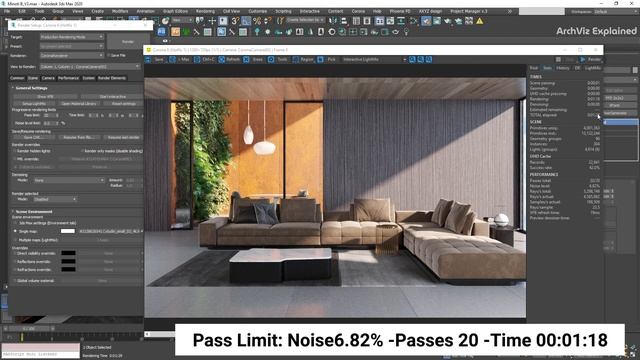Activate Region icon in Corona VFB
The image size is (640, 360).
[x=296, y=60]
